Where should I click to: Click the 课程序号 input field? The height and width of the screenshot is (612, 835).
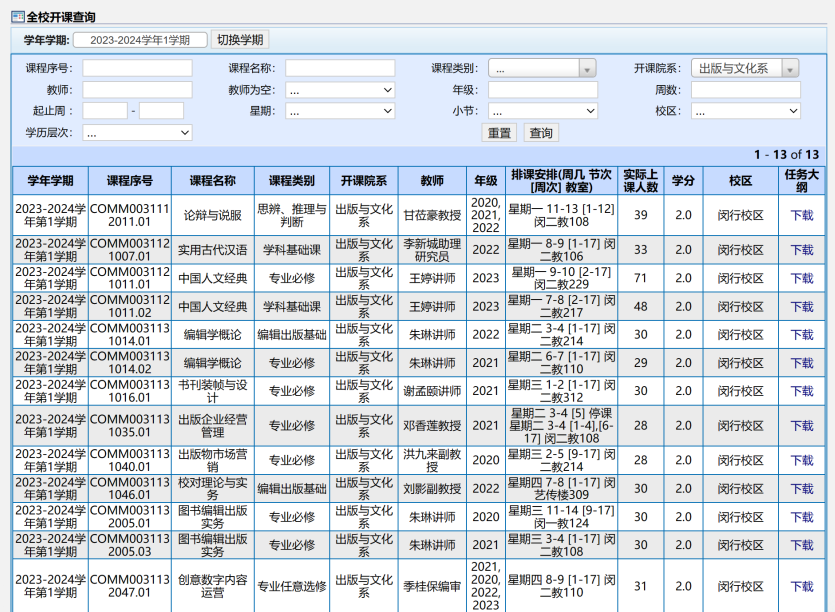(137, 68)
